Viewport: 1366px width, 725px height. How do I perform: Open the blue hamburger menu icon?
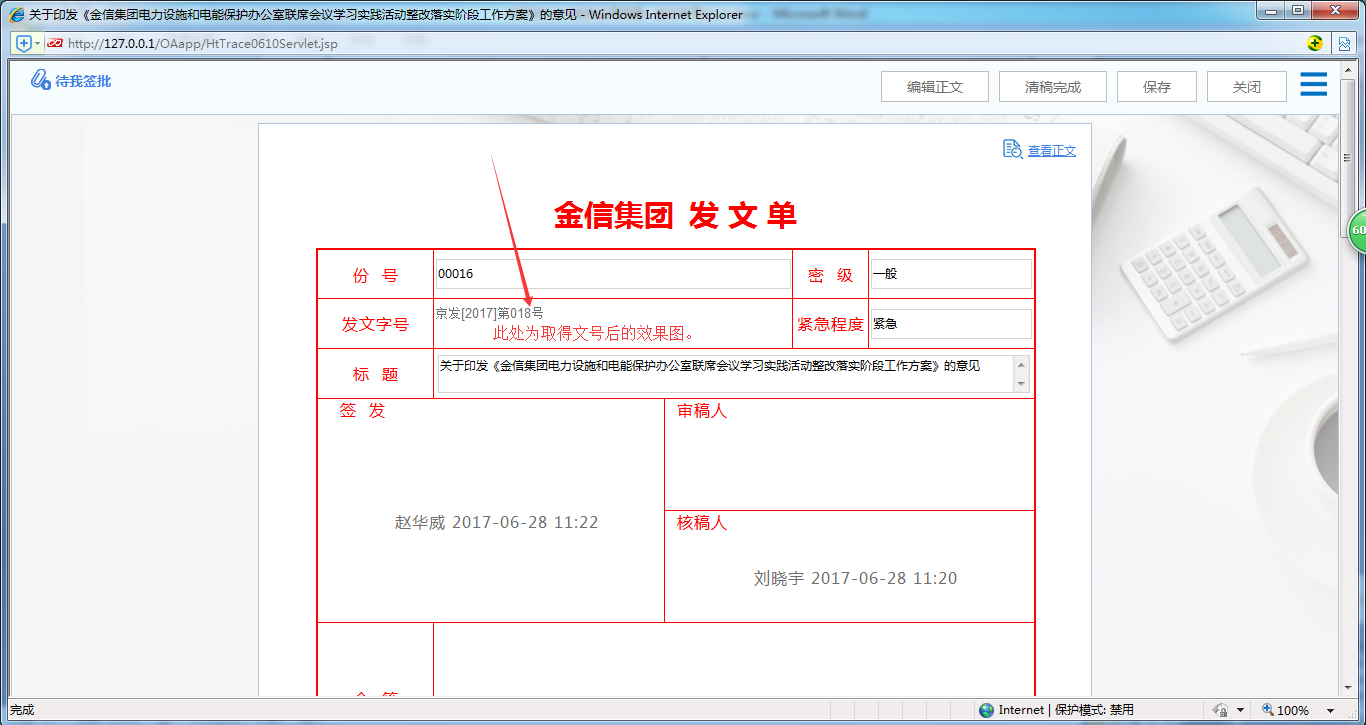coord(1313,85)
